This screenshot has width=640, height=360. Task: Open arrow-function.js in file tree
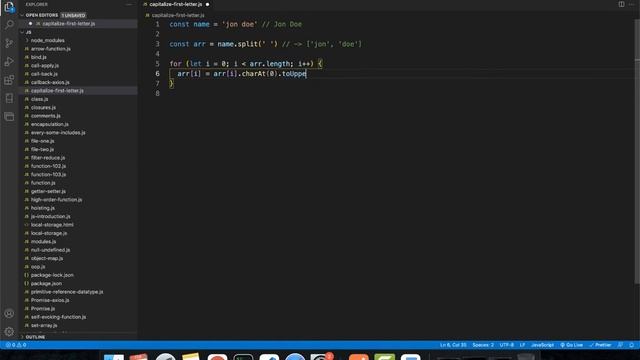pyautogui.click(x=51, y=49)
